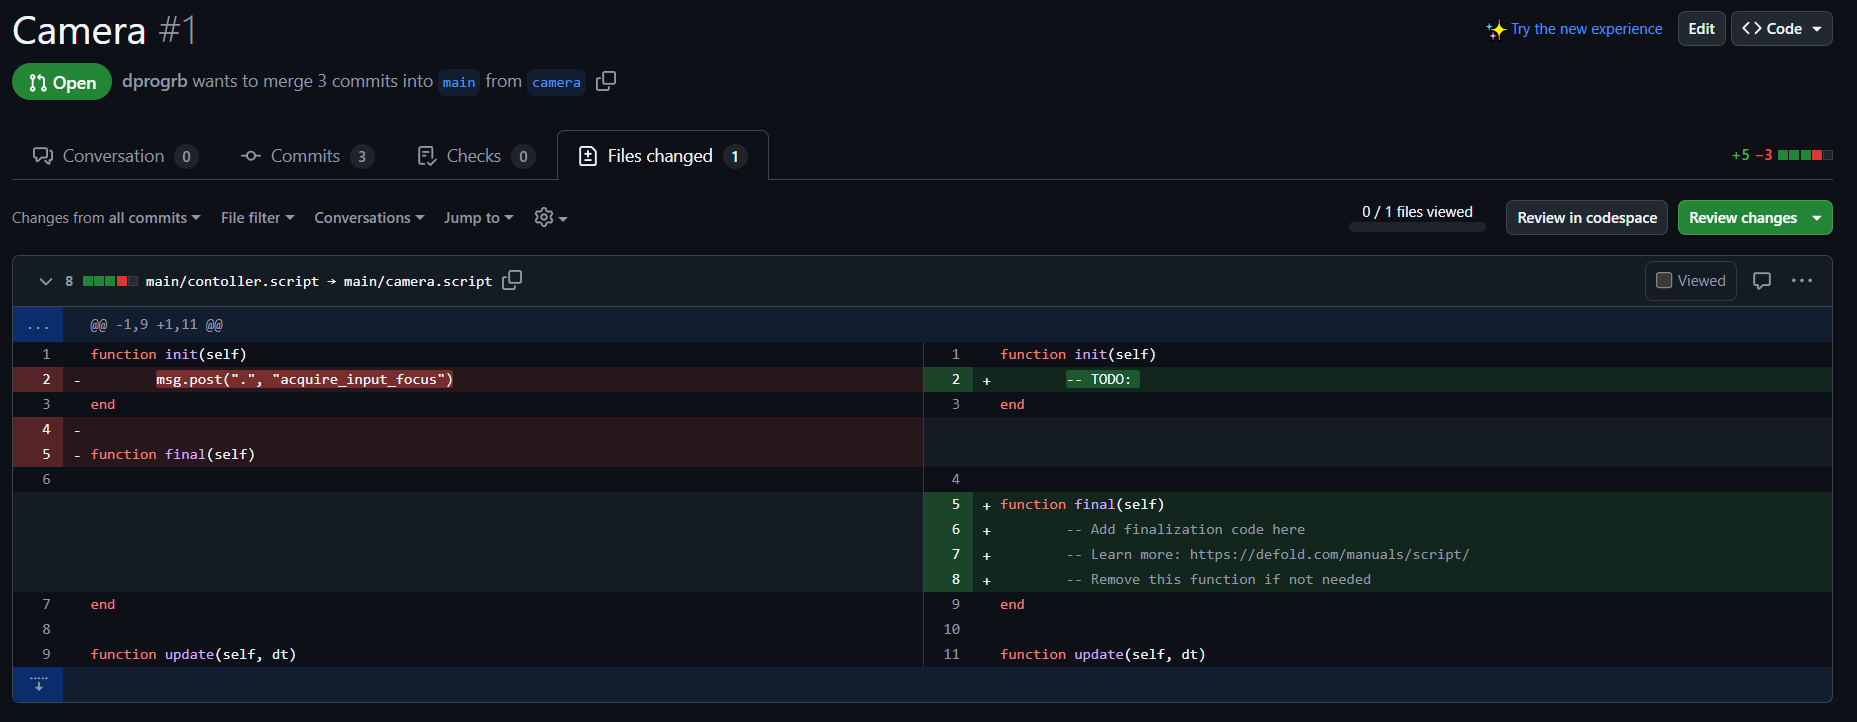Select the Files changed tab

click(663, 156)
